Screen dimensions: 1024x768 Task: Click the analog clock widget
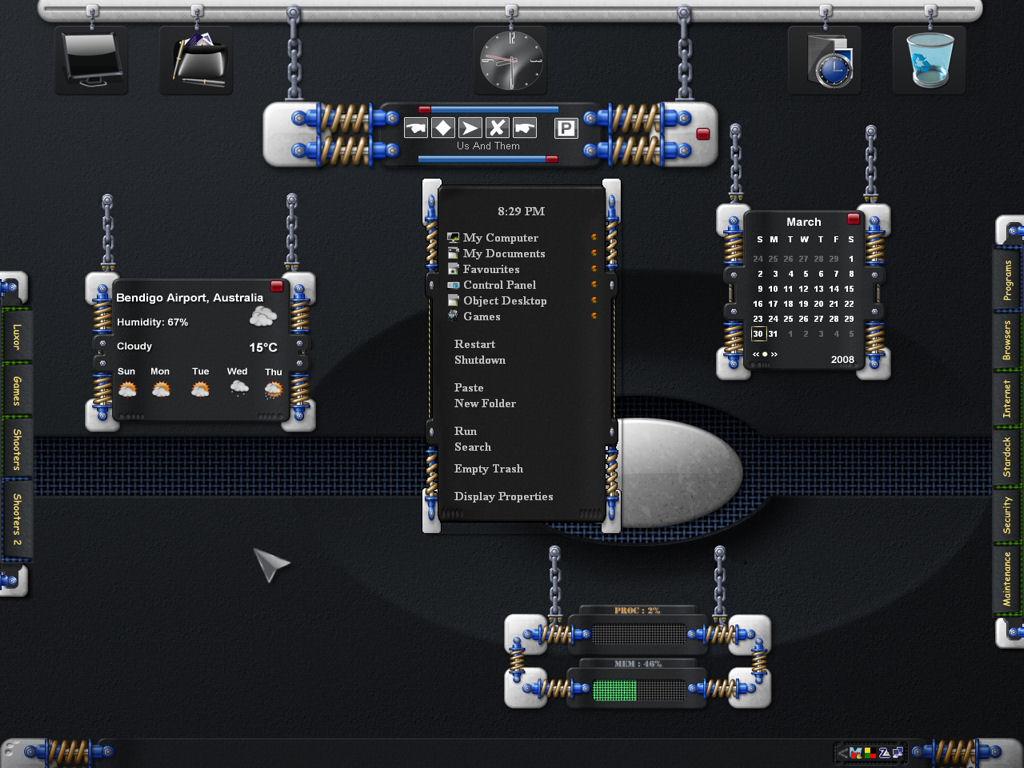[511, 61]
